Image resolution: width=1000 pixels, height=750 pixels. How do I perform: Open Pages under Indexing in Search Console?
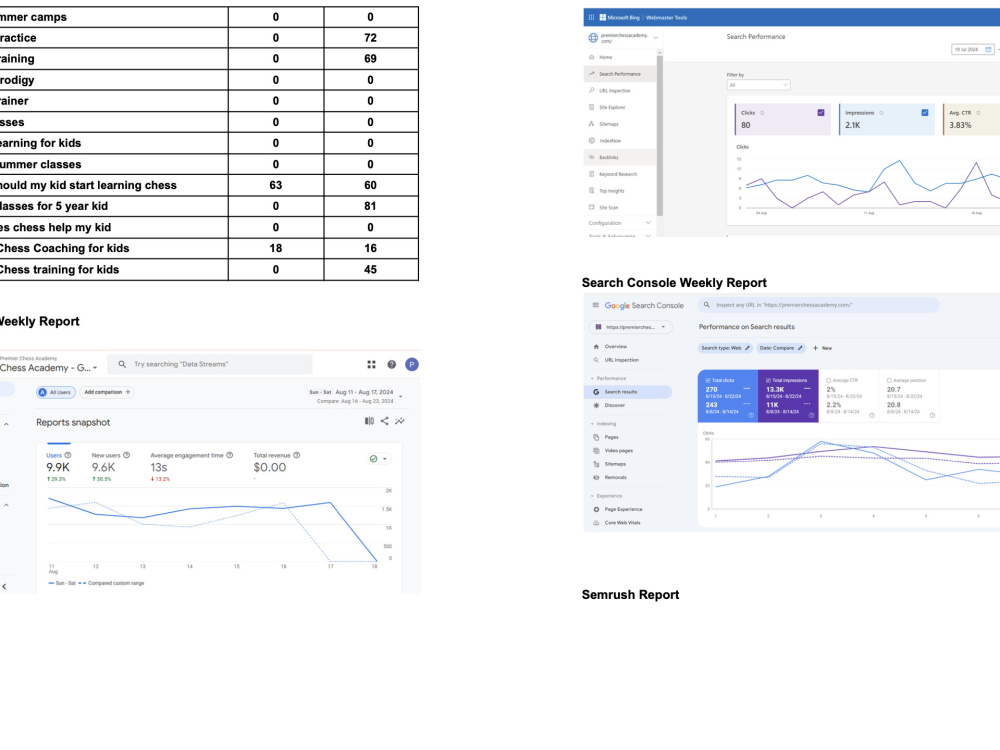click(x=611, y=438)
